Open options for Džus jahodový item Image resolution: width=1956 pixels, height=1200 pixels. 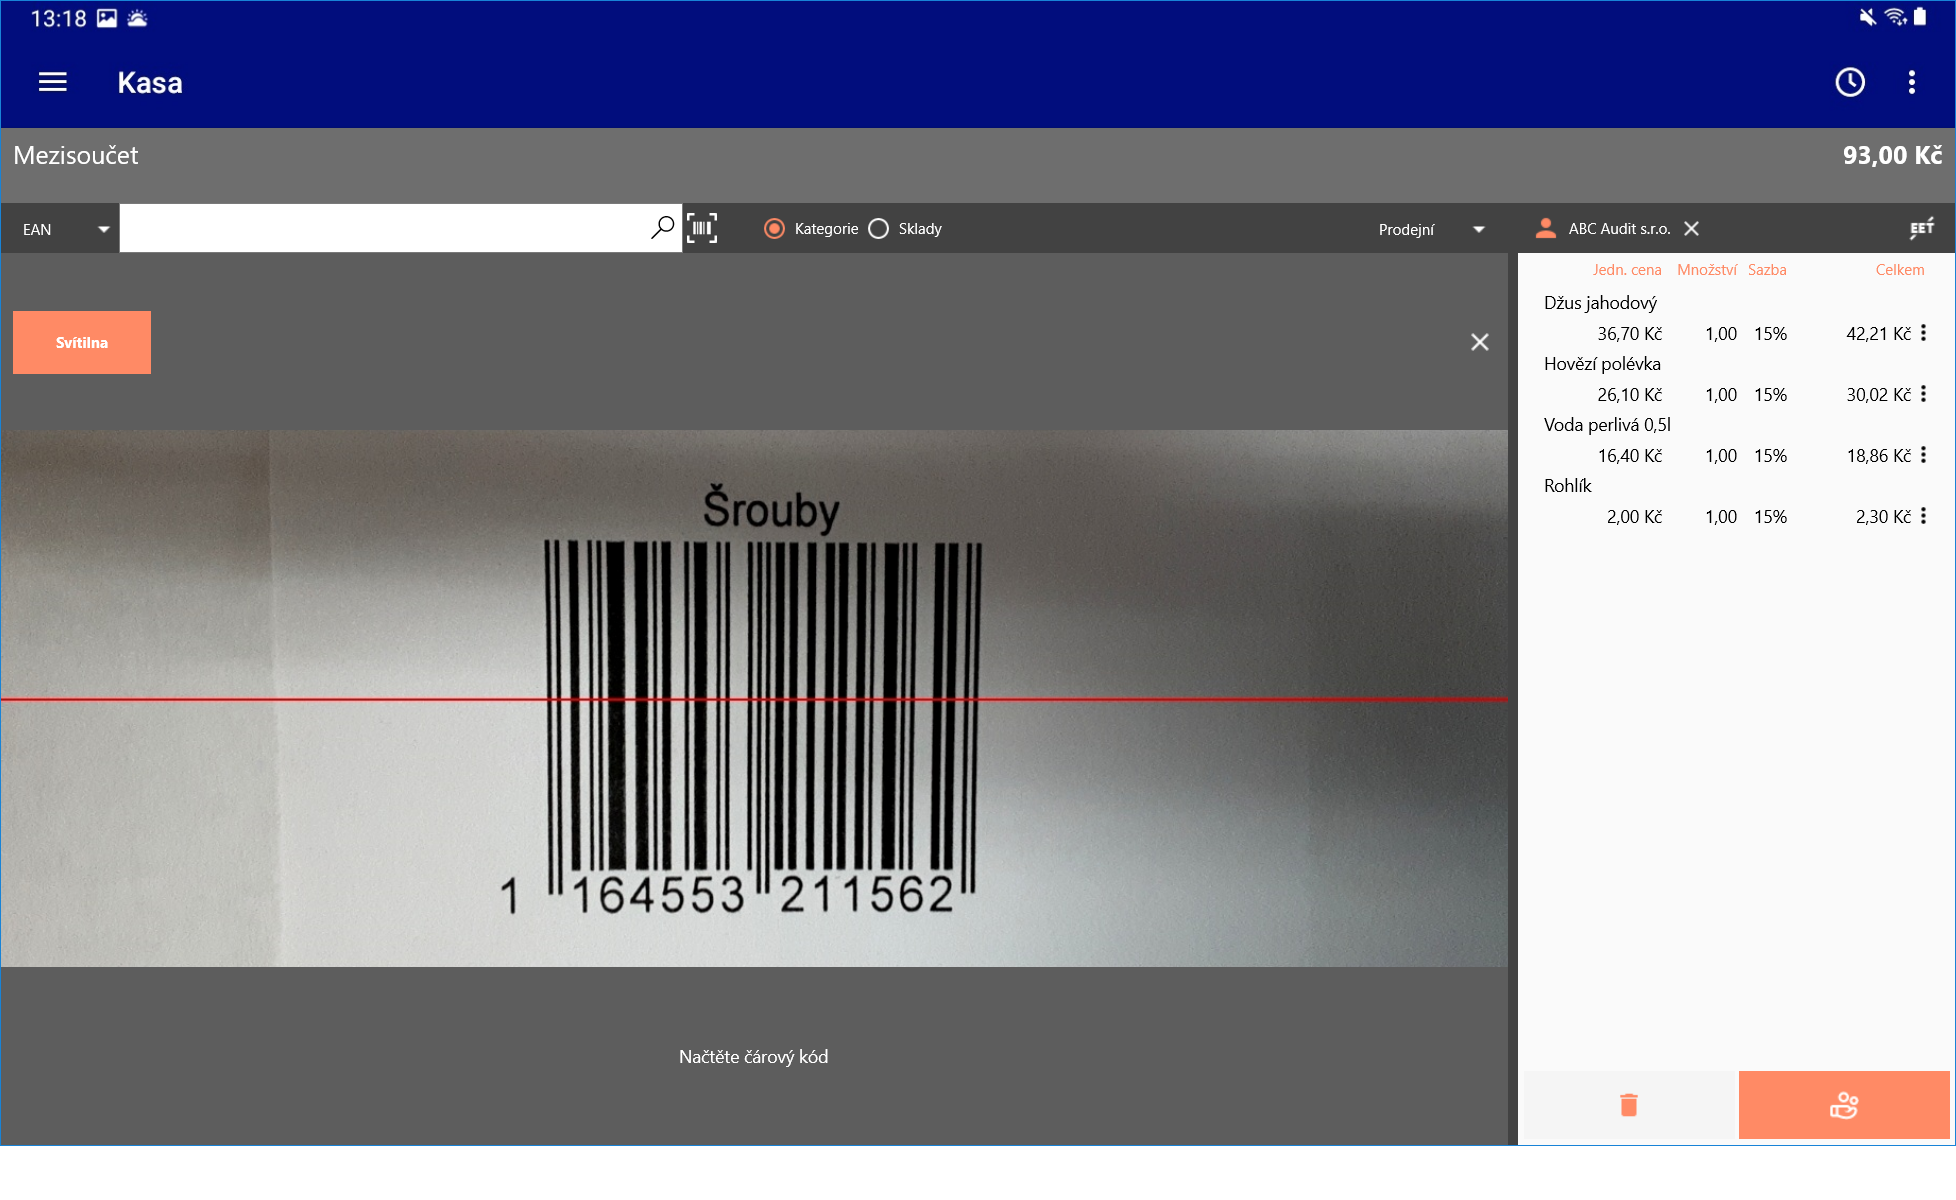(x=1923, y=333)
